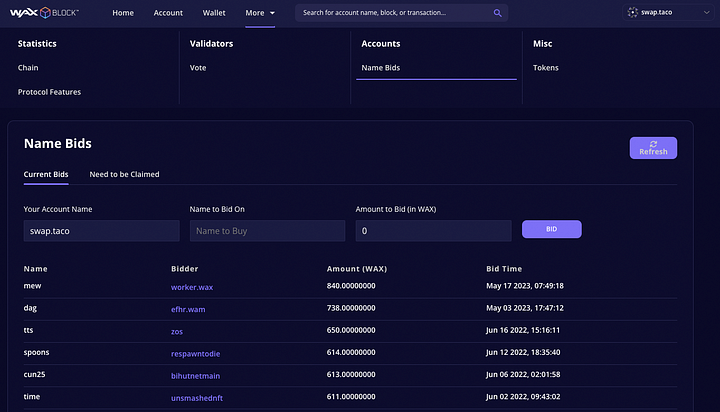
Task: Click the name 'spoons' in the bids table
Action: click(x=36, y=352)
